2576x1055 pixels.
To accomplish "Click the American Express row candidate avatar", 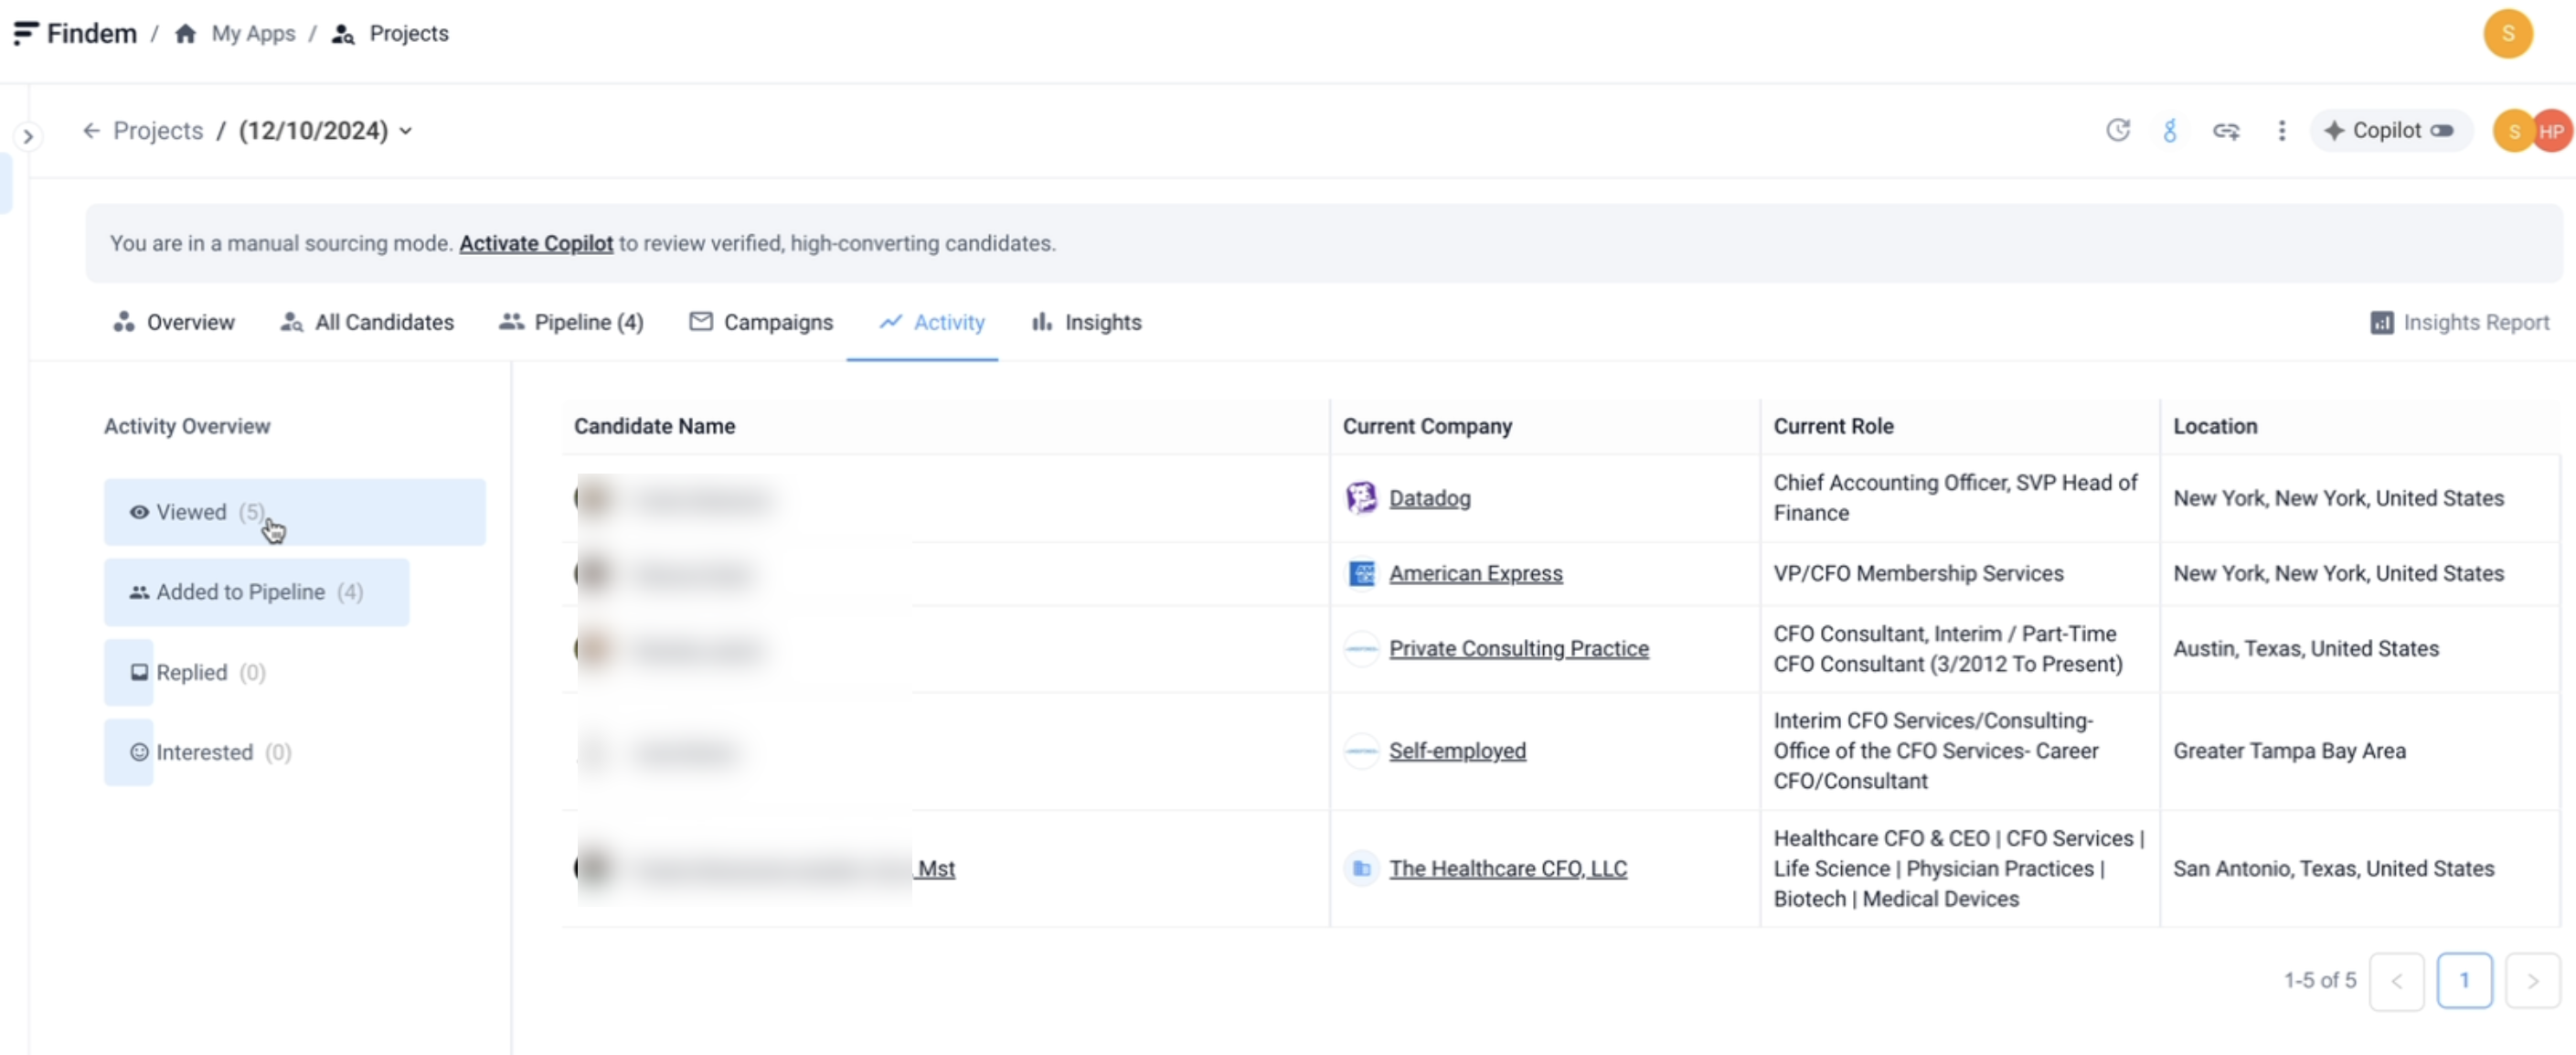I will [x=594, y=574].
